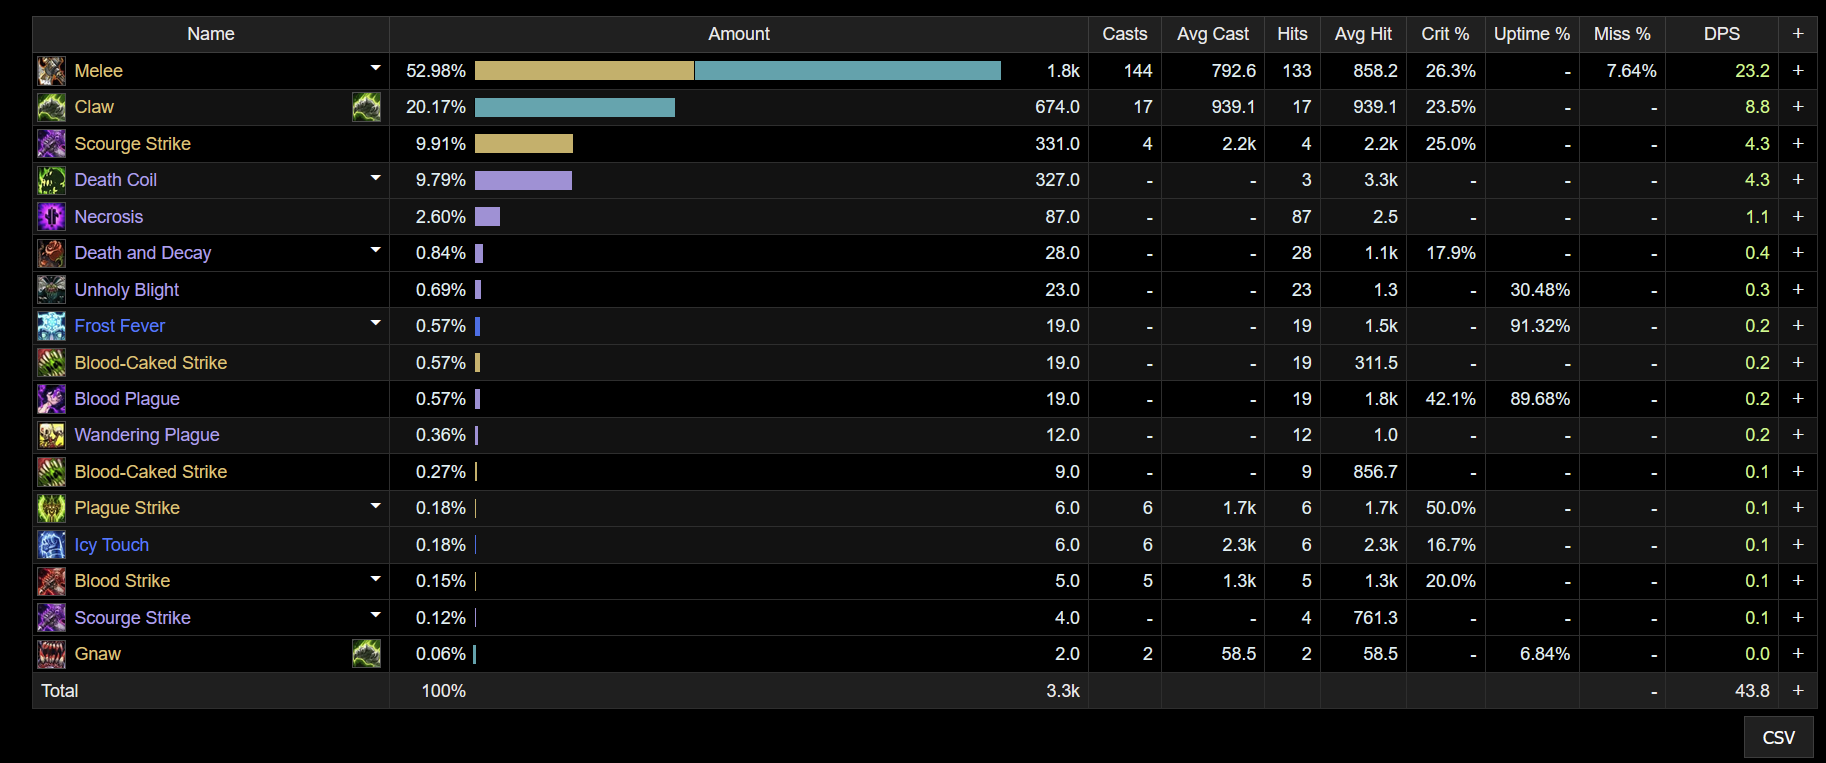
Task: Click the Claw teal amount bar
Action: (575, 107)
